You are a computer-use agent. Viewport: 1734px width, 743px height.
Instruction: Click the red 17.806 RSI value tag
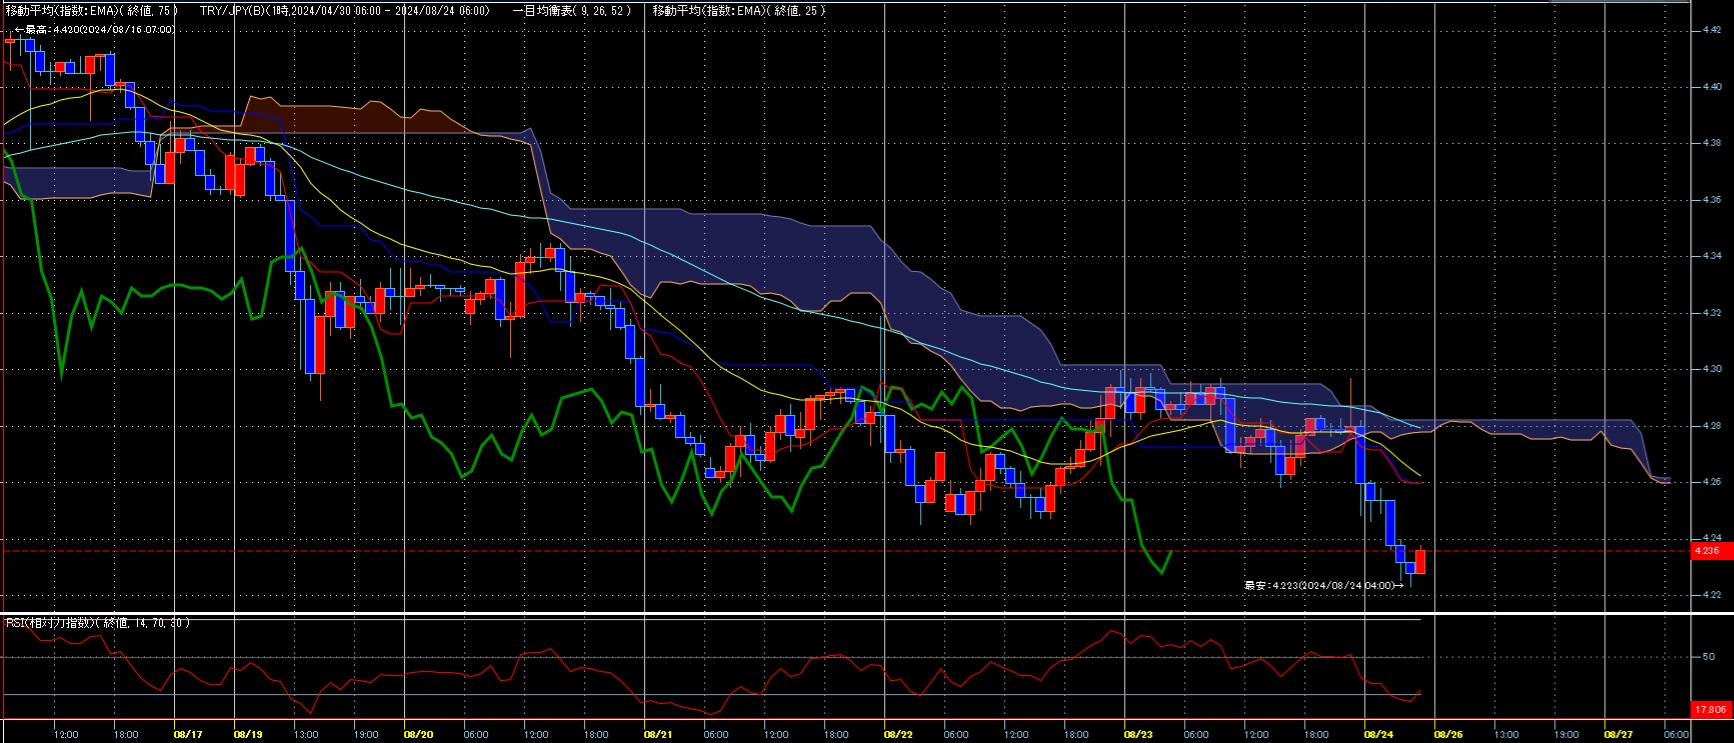pos(1710,709)
